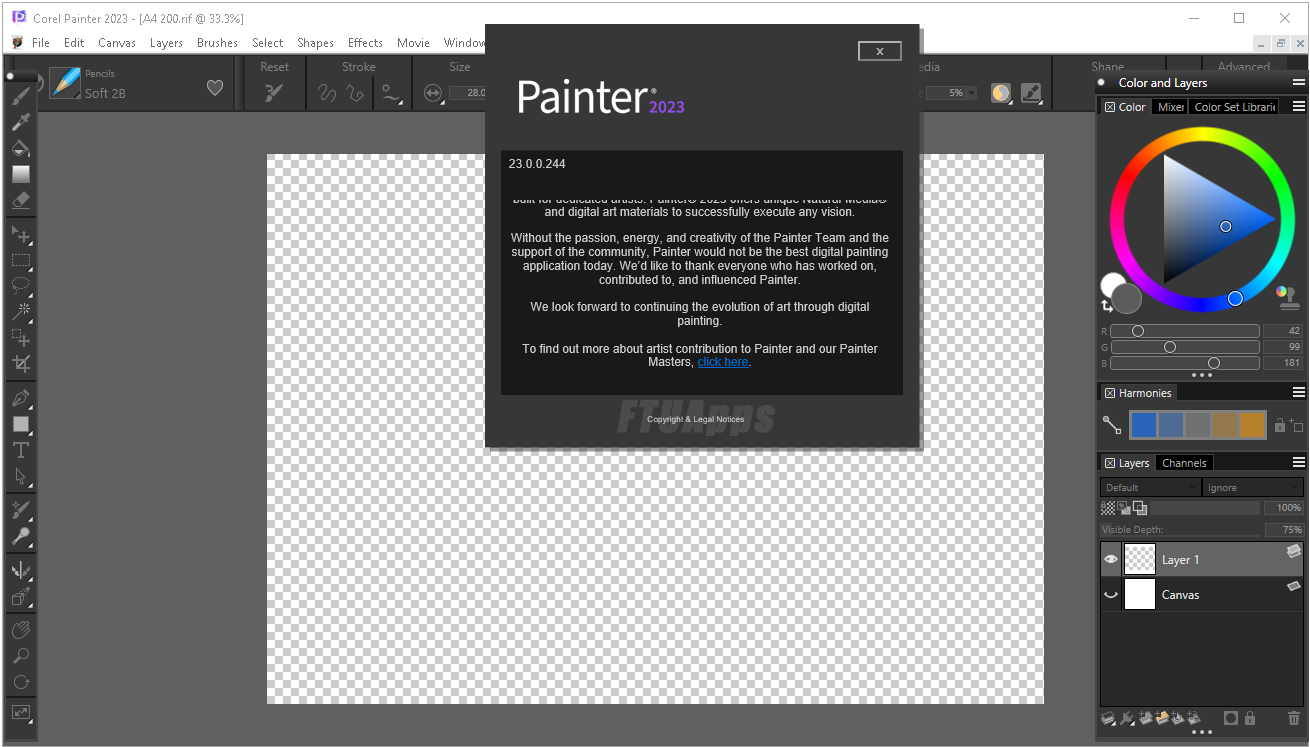Show the Canvas layer visibility

pos(1110,594)
